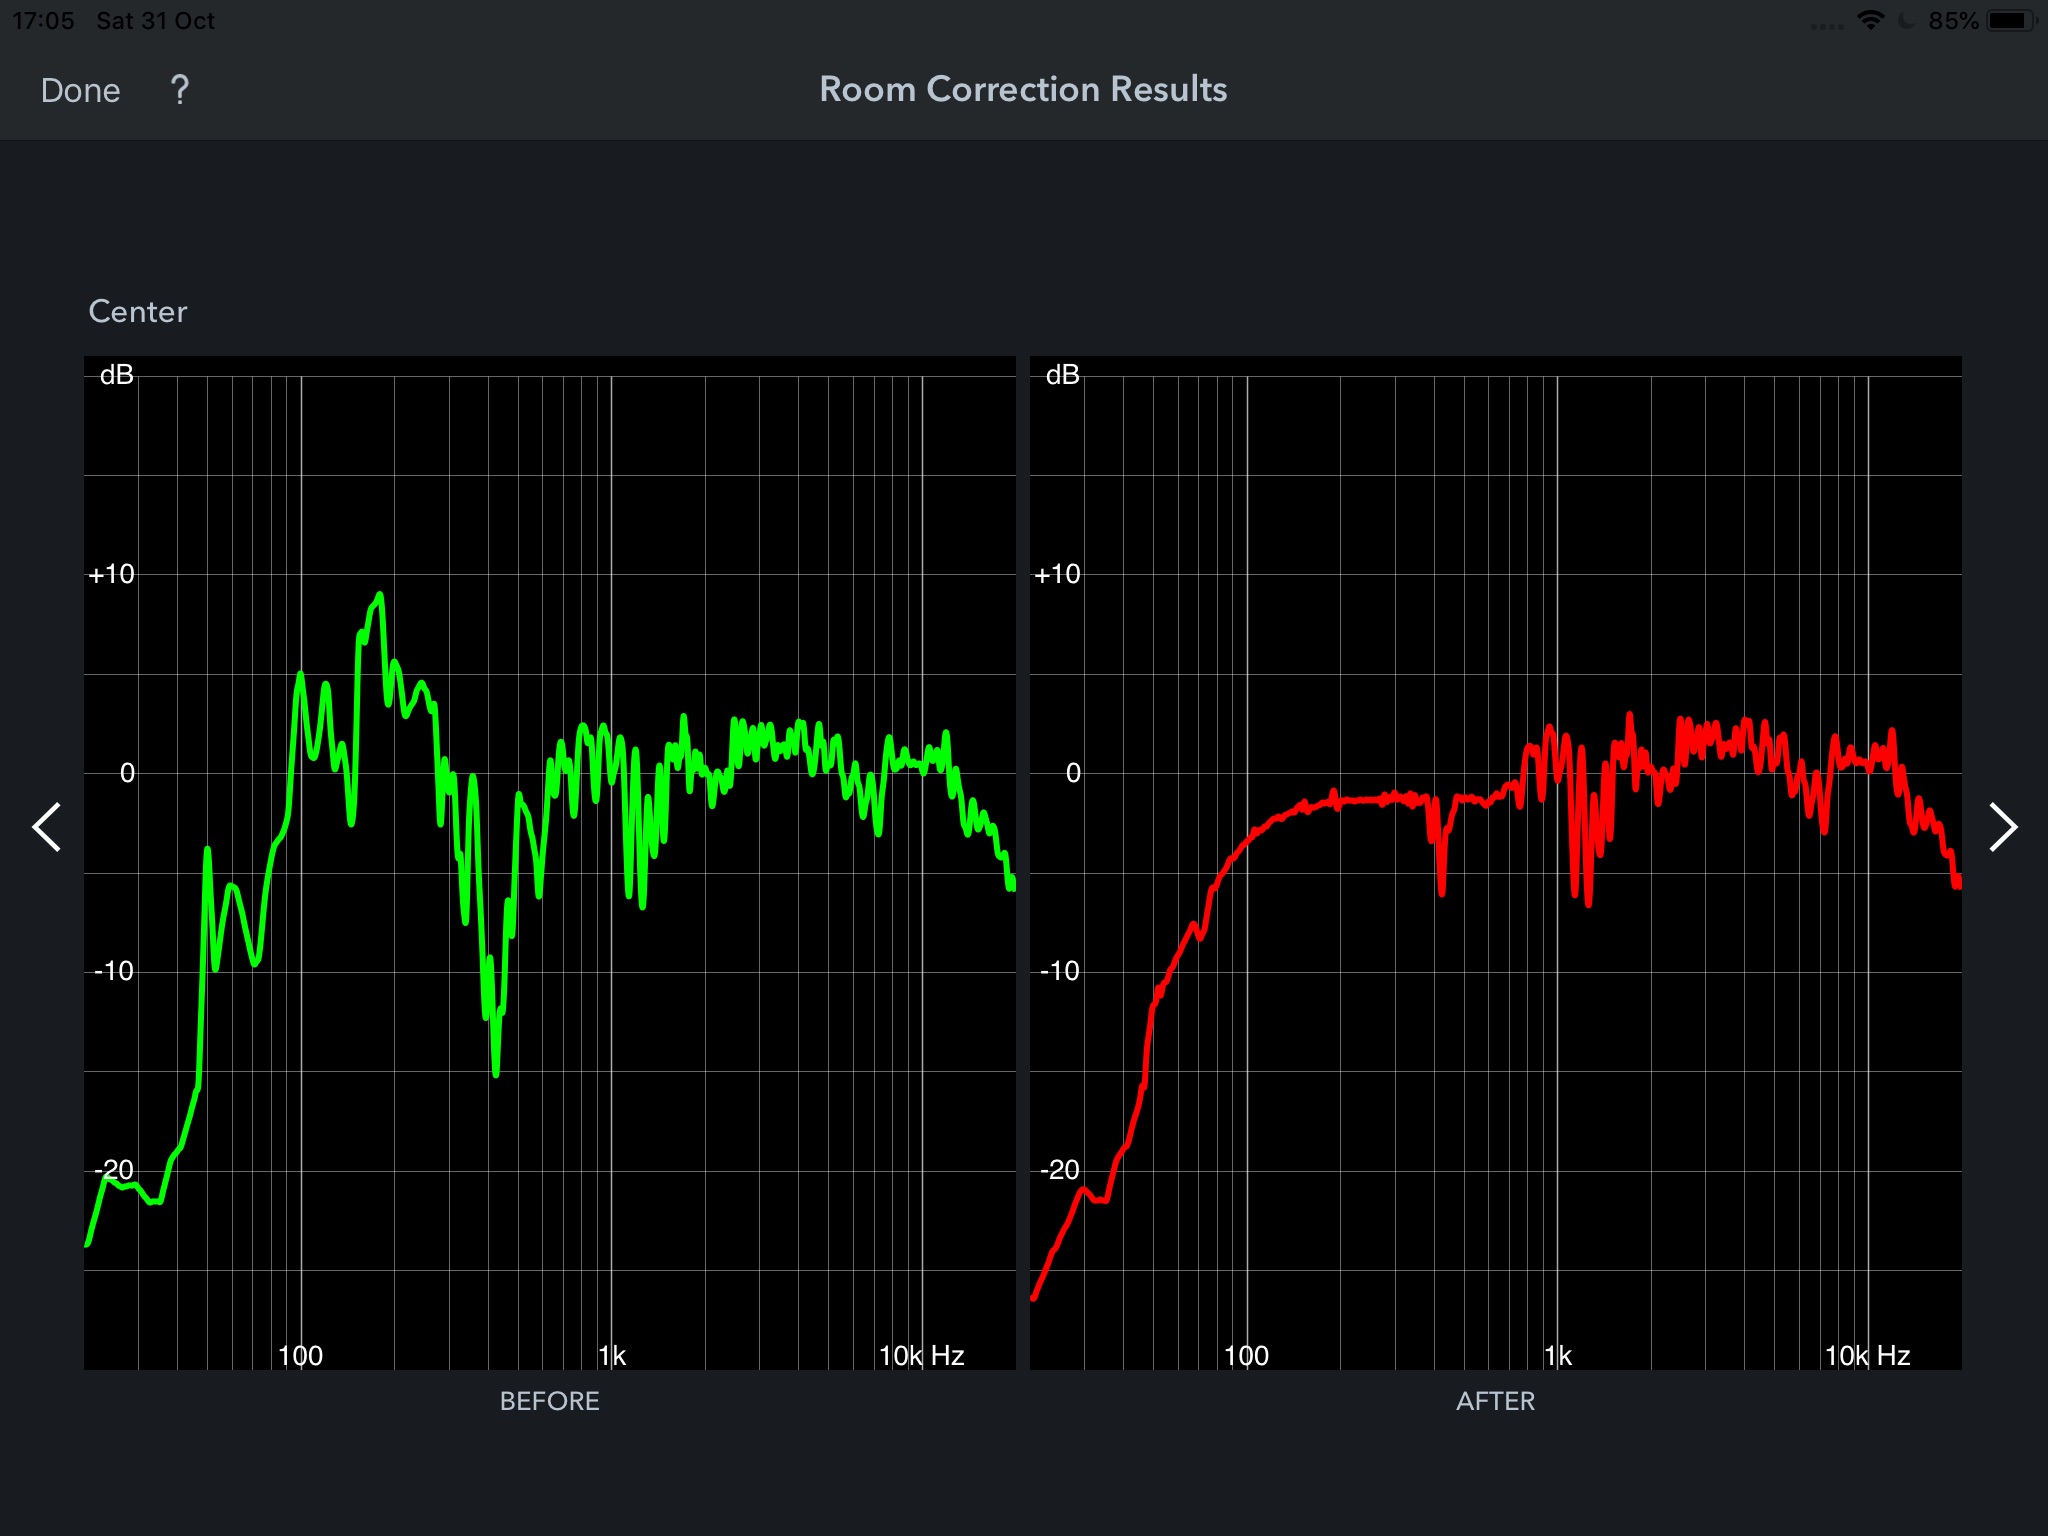This screenshot has height=1536, width=2048.
Task: Go to previous speaker with left chevron
Action: click(46, 827)
